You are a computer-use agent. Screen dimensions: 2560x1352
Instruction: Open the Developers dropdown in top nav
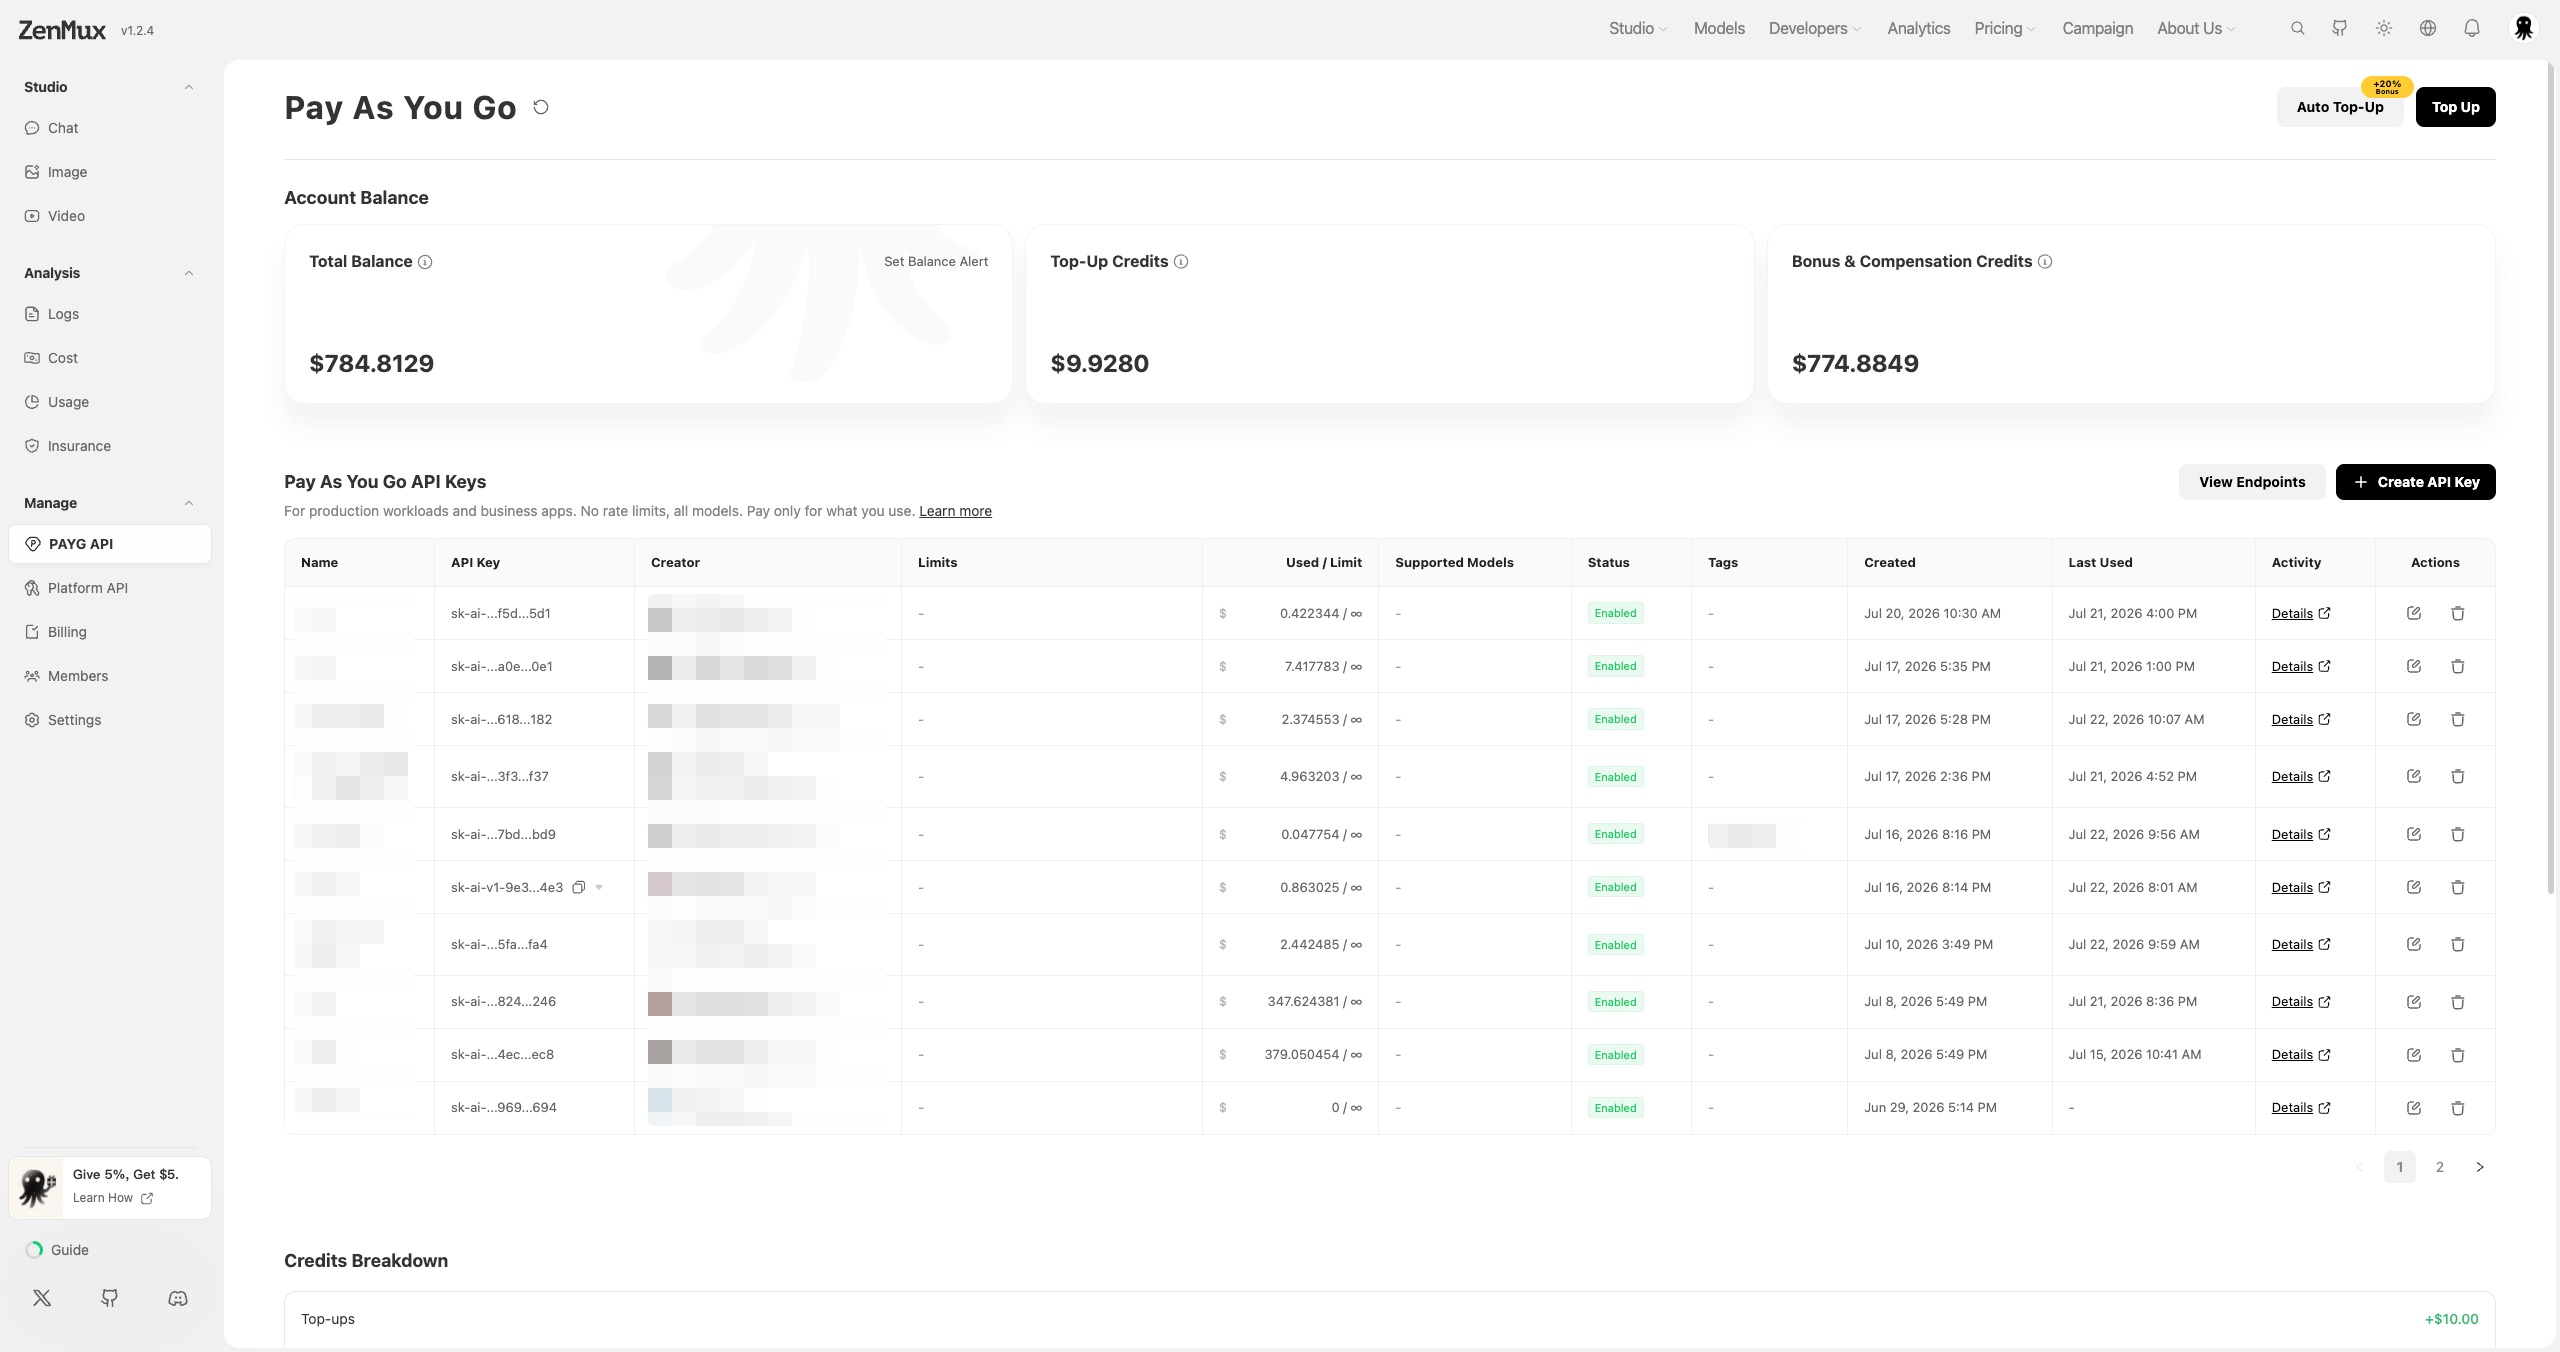[1814, 28]
